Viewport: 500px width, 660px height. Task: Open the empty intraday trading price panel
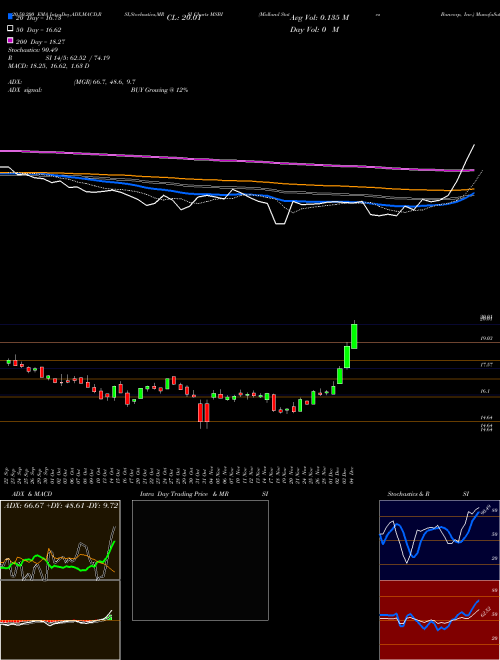coord(200,560)
